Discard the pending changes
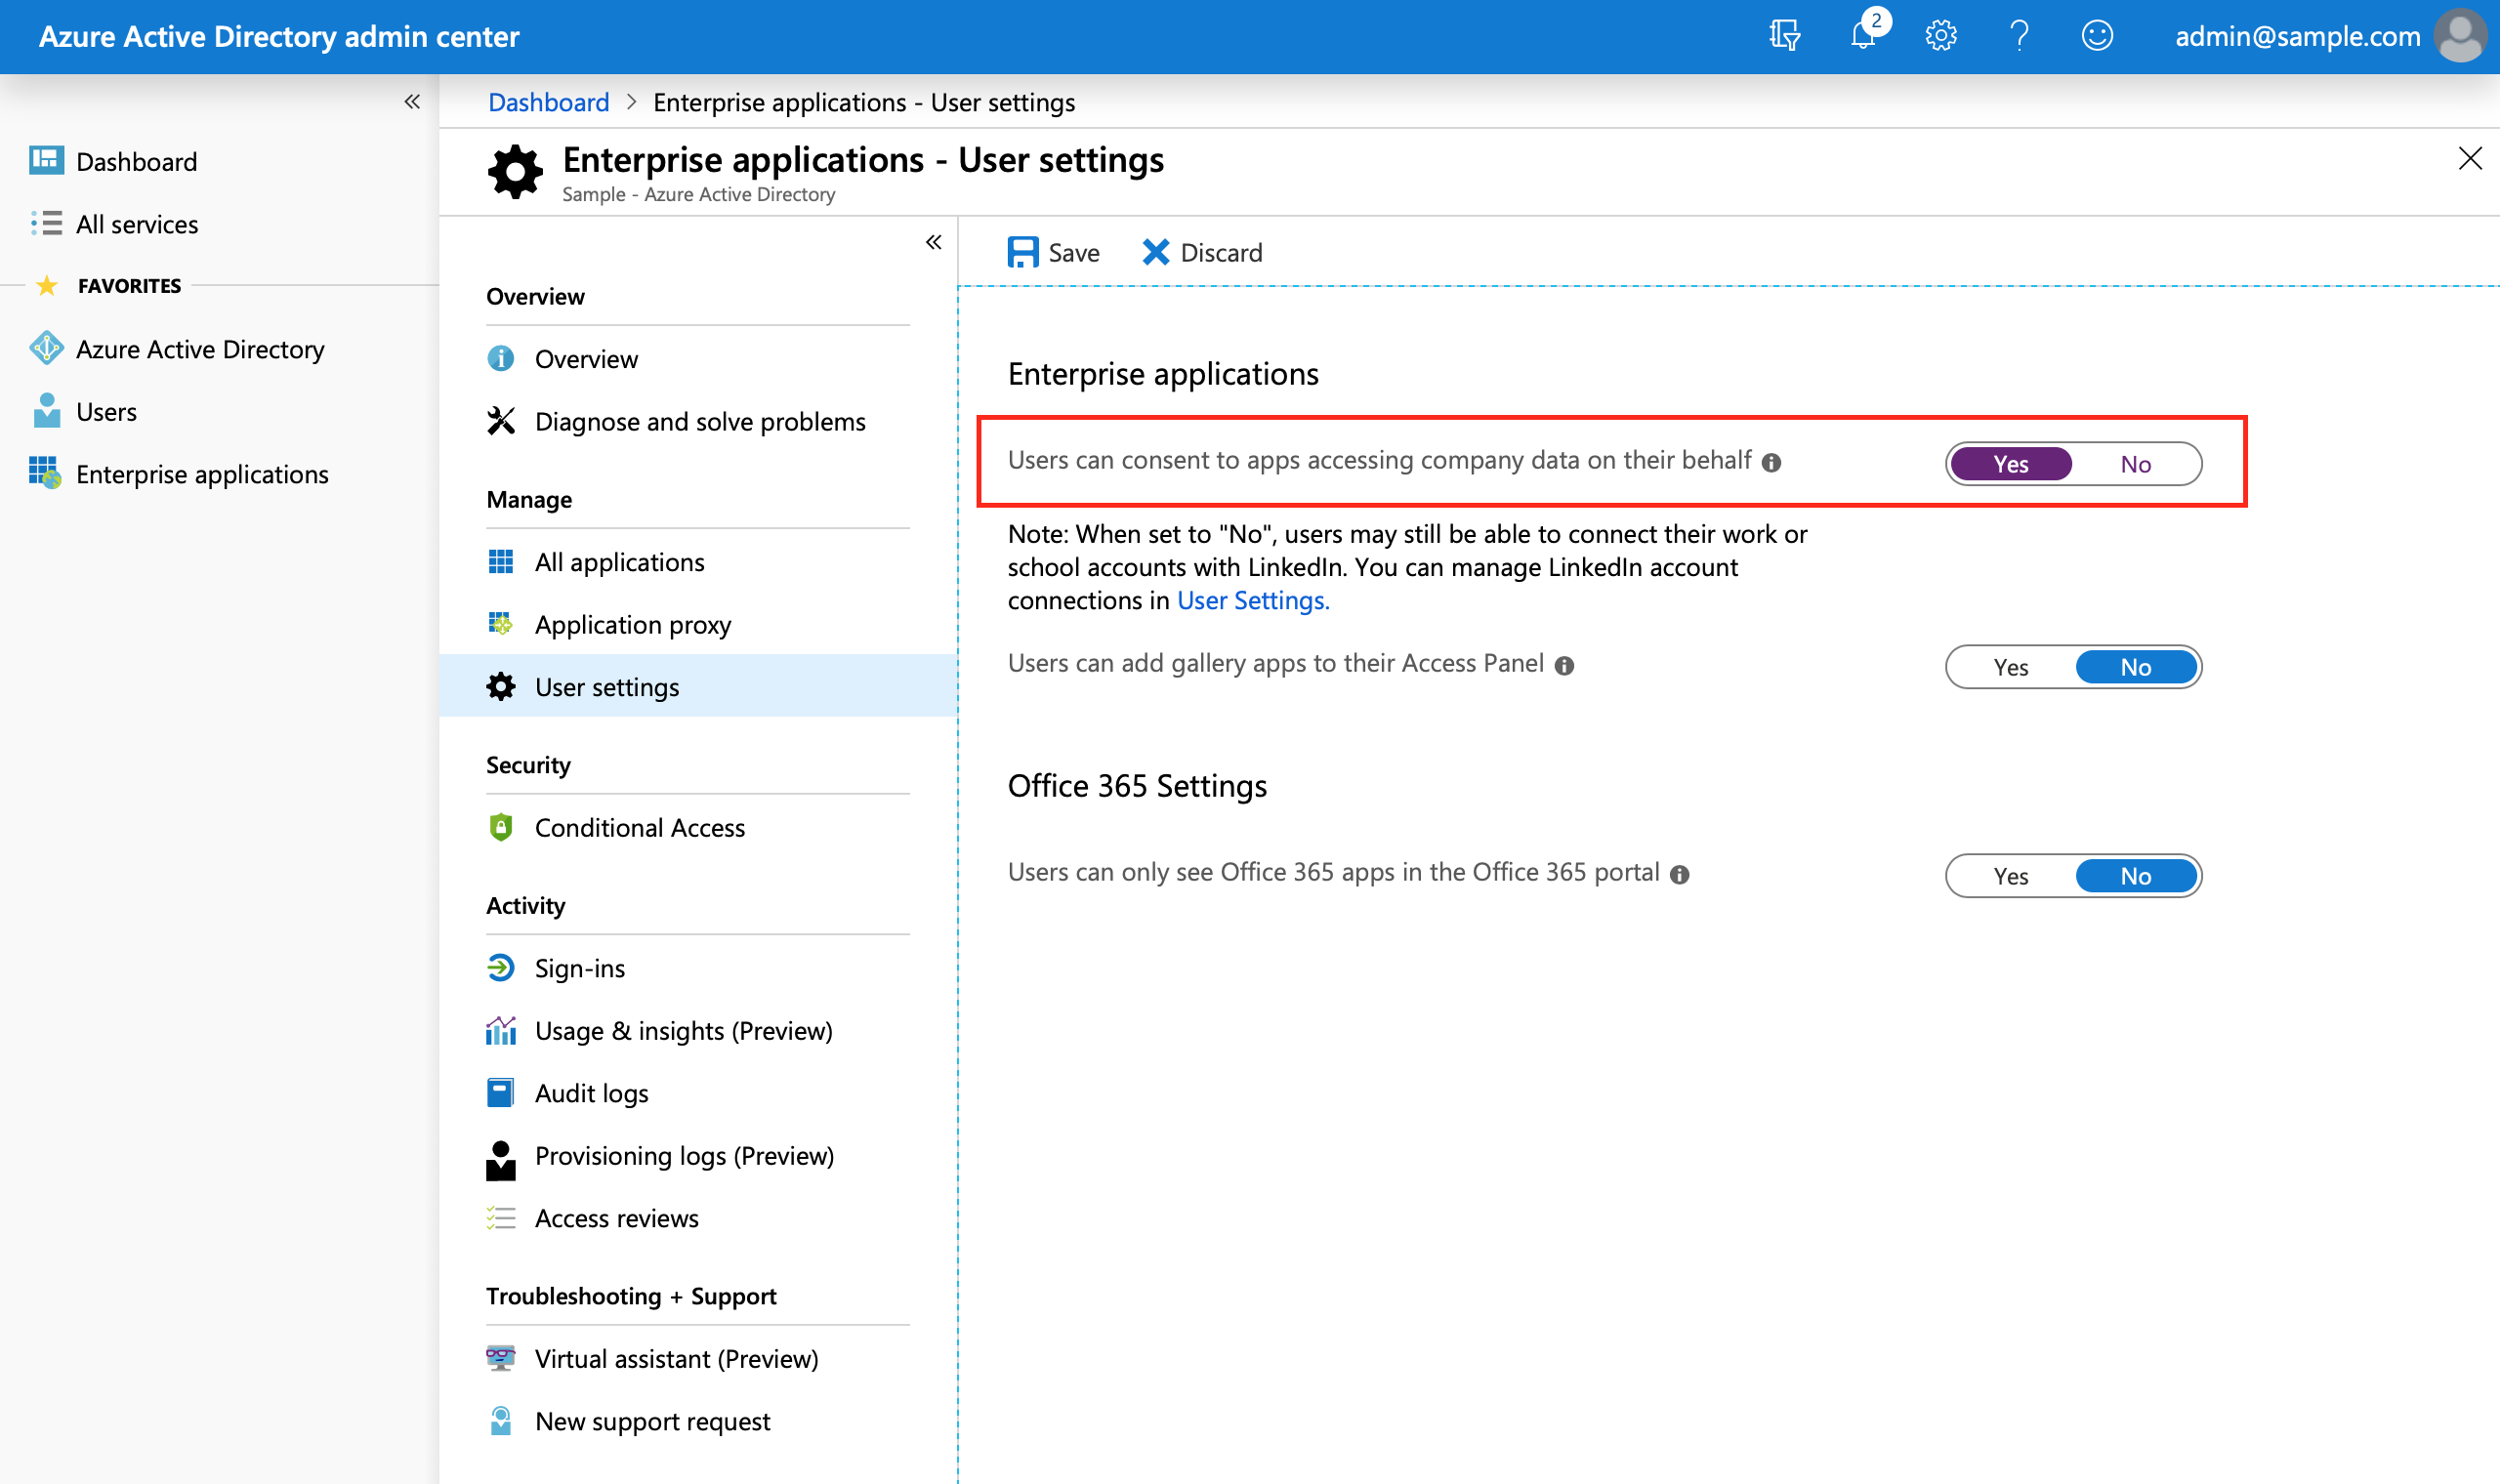Screen dimensions: 2500x1484 pos(1203,252)
